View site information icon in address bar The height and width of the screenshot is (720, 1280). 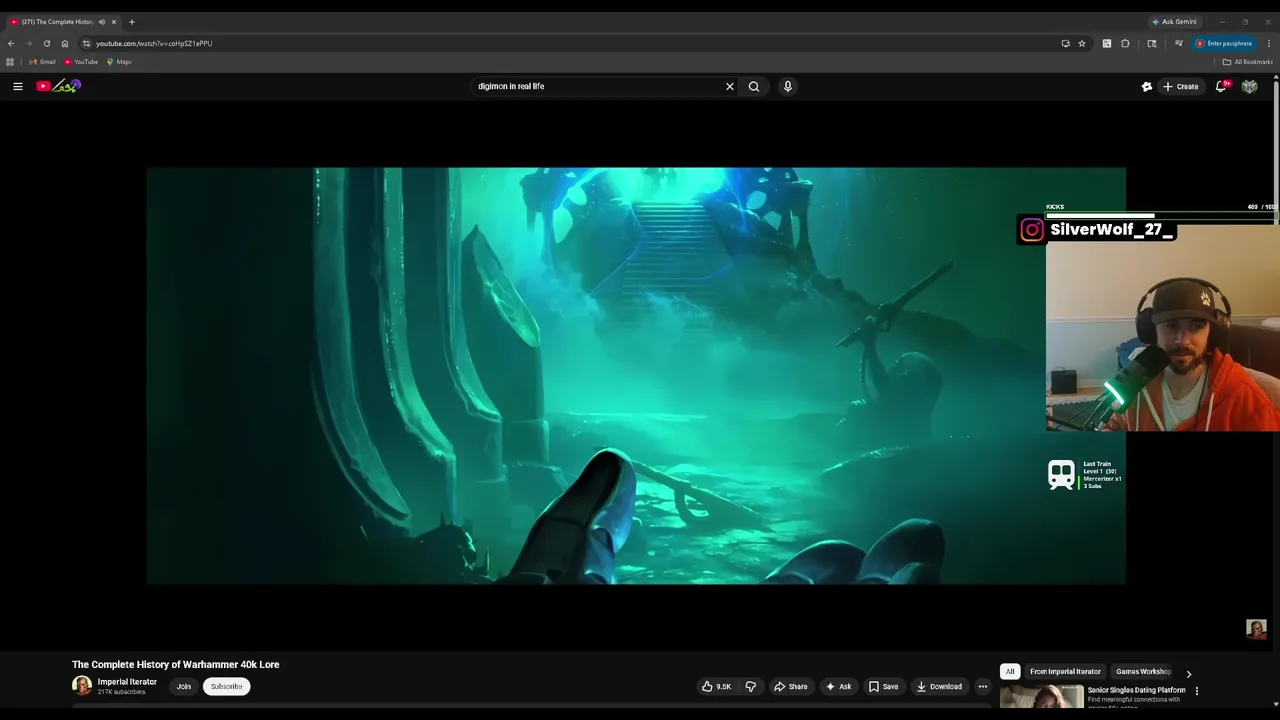[x=86, y=43]
